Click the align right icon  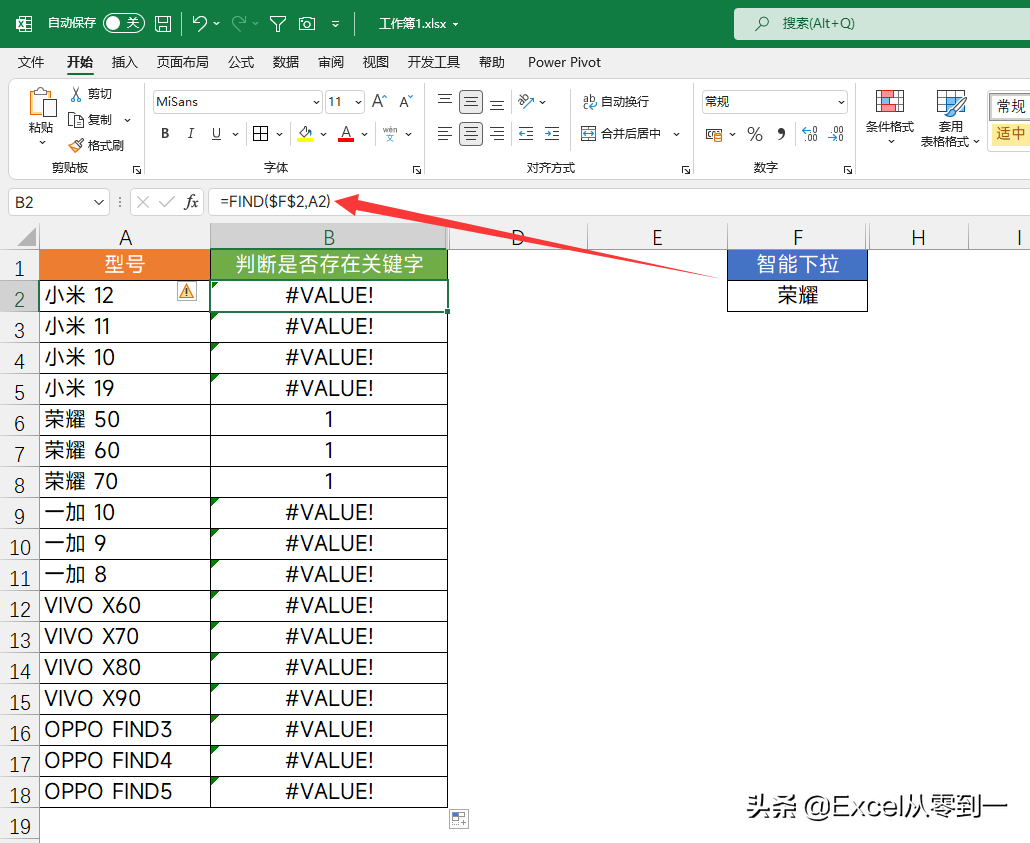pos(497,133)
